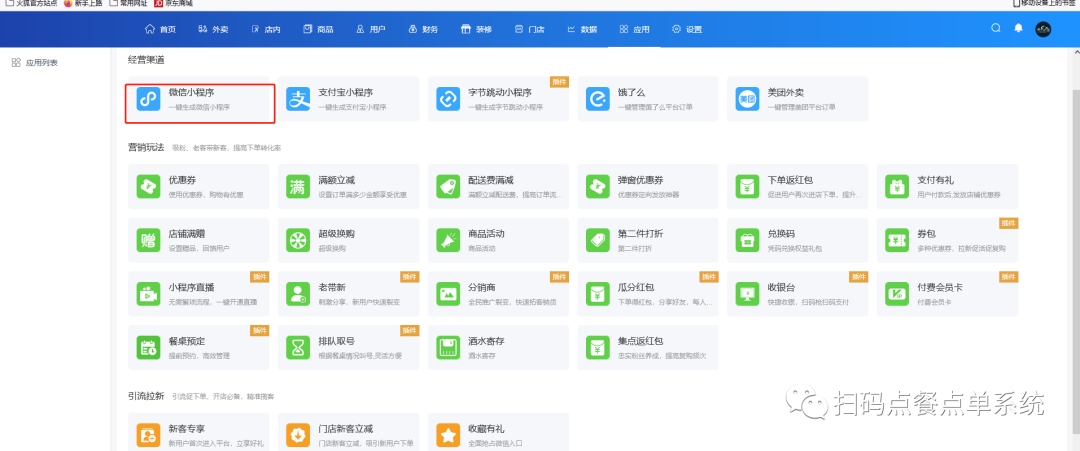
Task: Select 应用列表 in the left sidebar
Action: pos(41,63)
